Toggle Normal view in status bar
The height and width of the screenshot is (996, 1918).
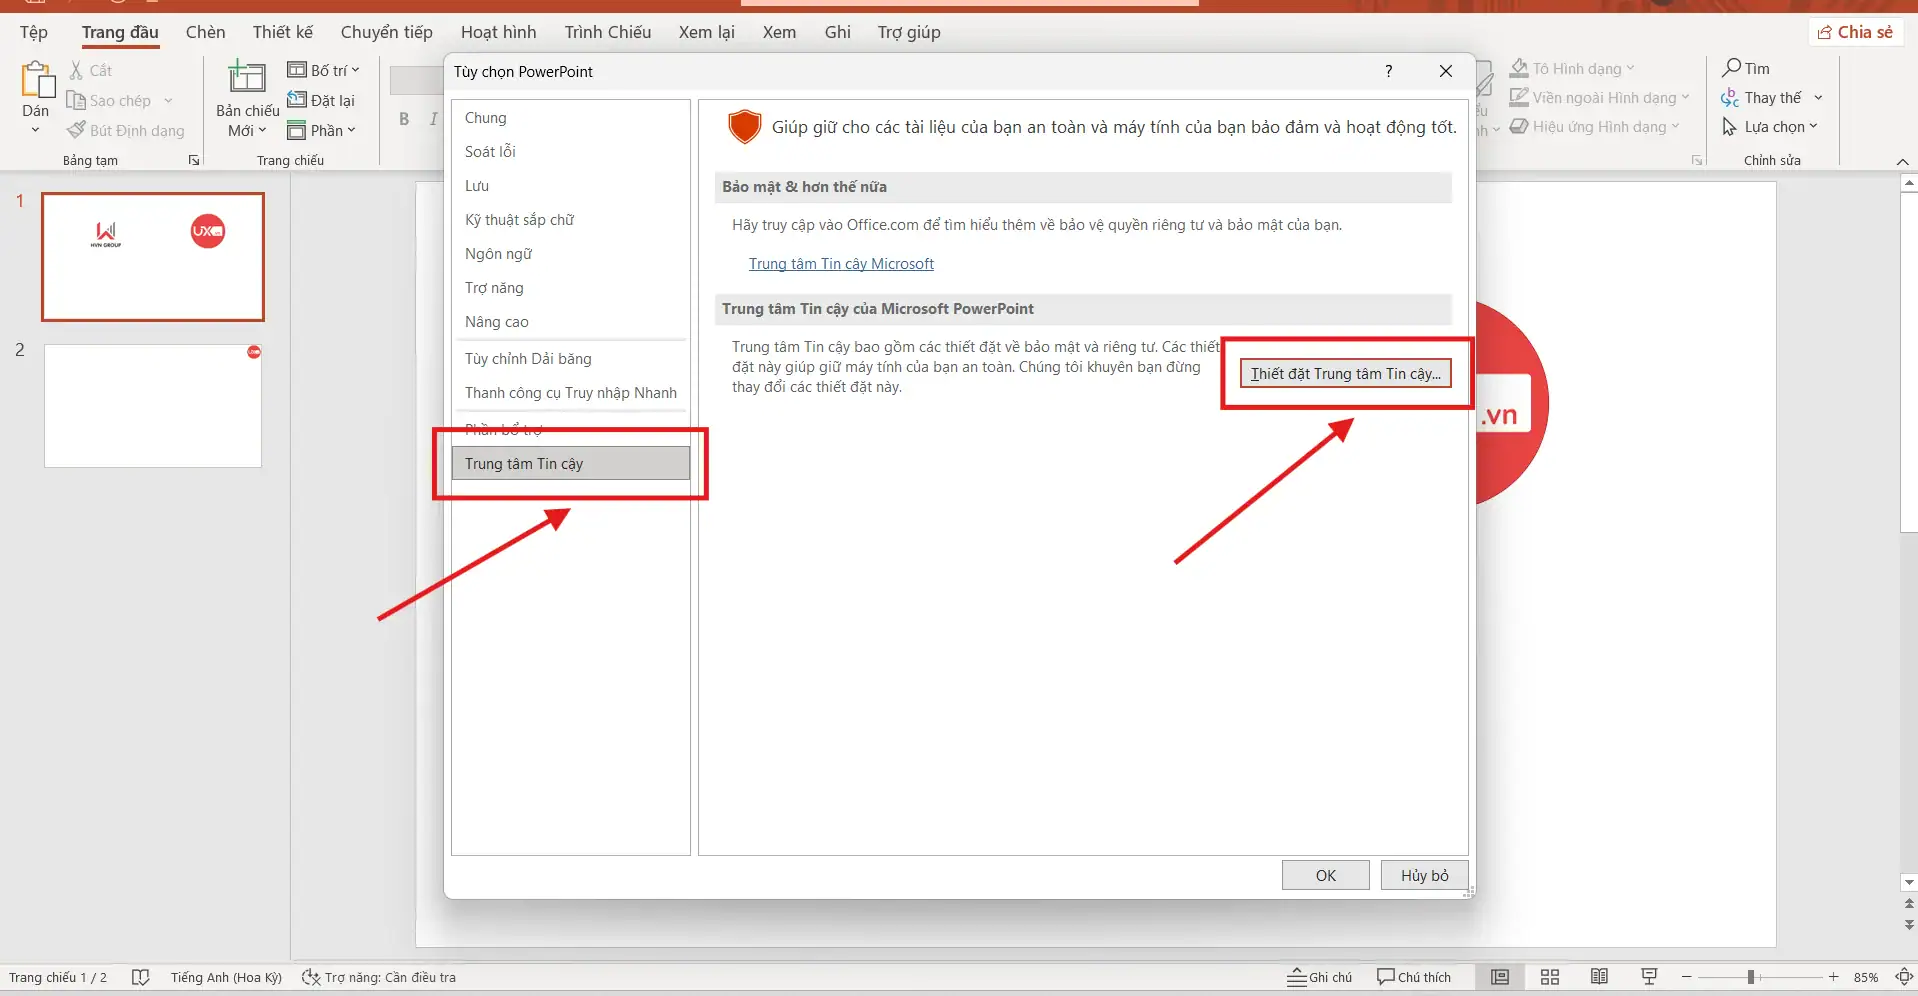pyautogui.click(x=1499, y=977)
